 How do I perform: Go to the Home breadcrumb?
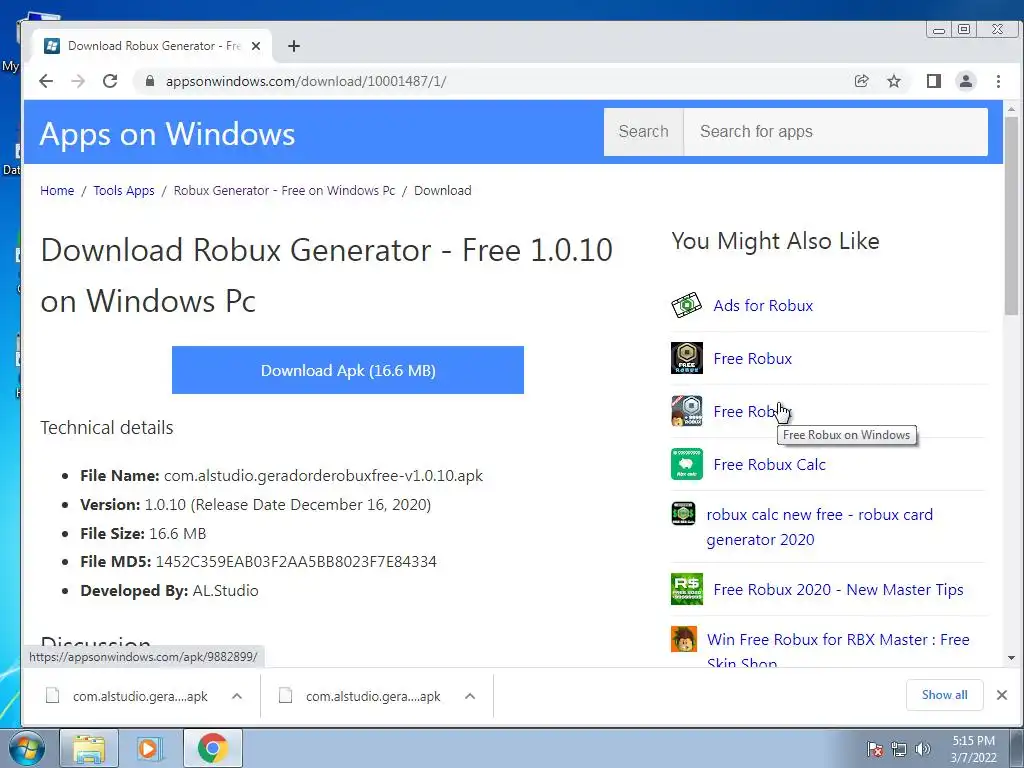[57, 191]
